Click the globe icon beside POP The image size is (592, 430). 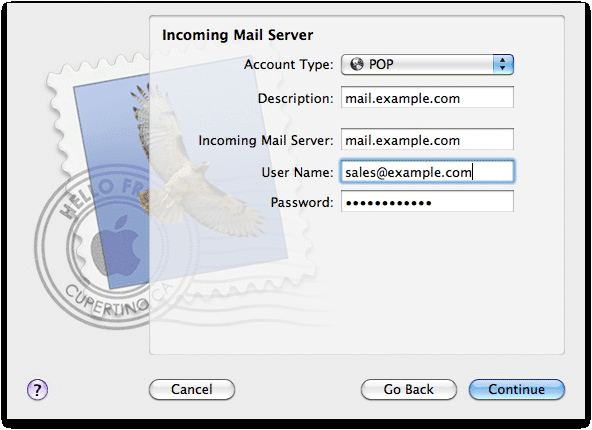[356, 64]
